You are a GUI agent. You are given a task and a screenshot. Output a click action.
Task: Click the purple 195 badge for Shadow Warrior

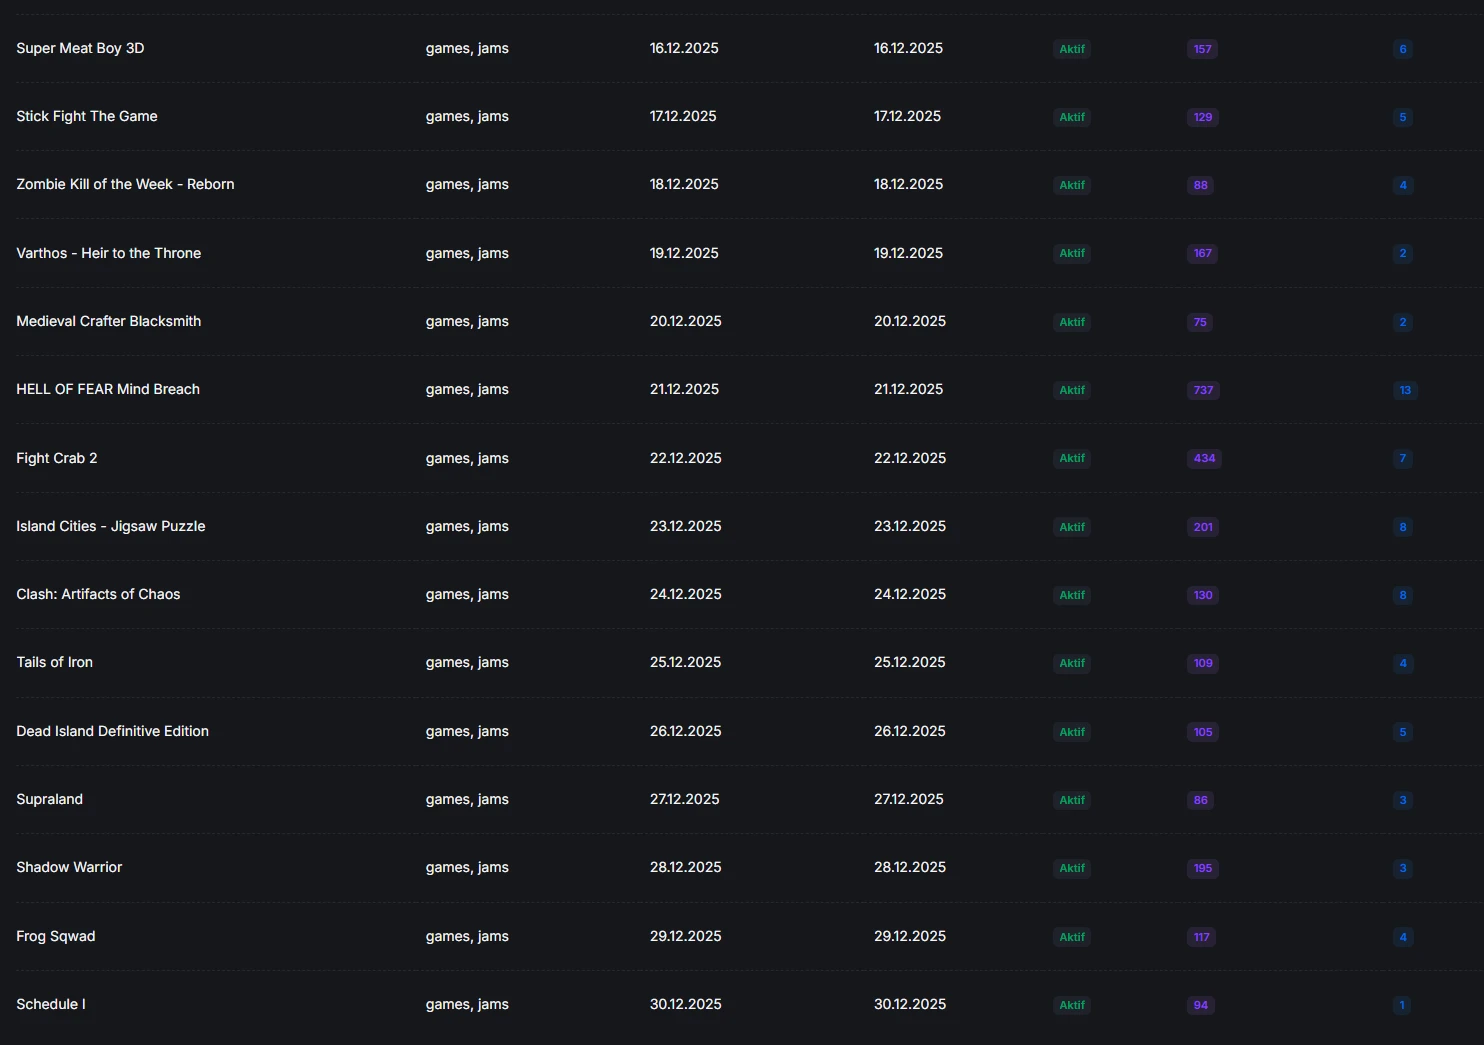pos(1202,868)
